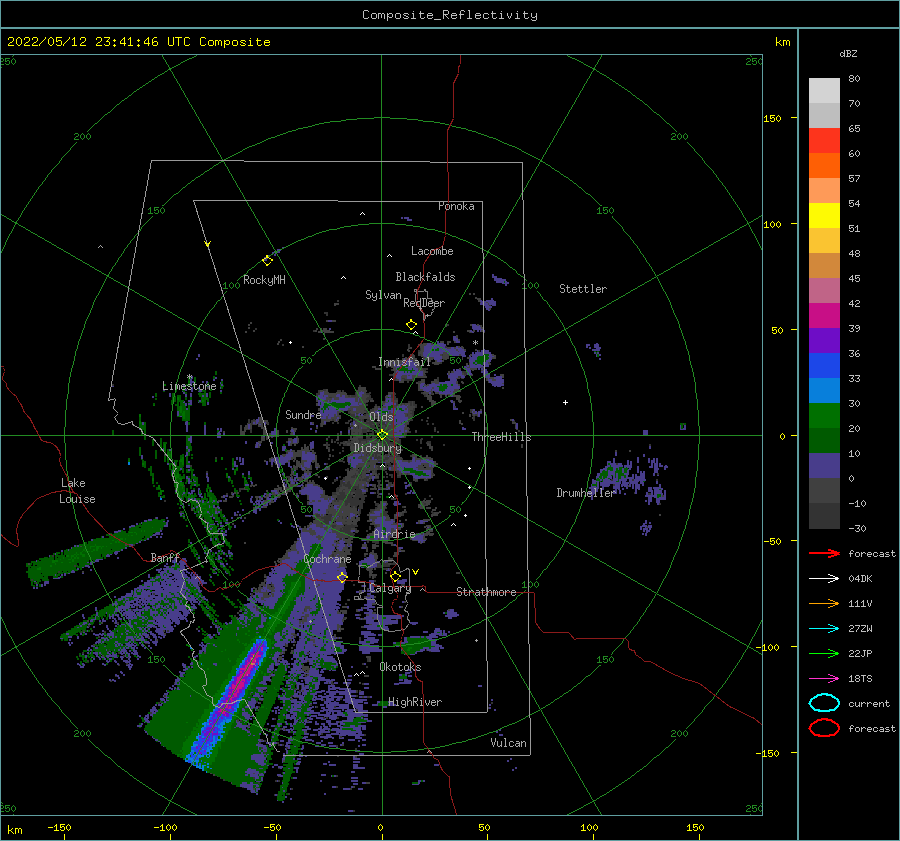Screen dimensions: 900x841
Task: Select the Okotoks label
Action: click(x=400, y=667)
